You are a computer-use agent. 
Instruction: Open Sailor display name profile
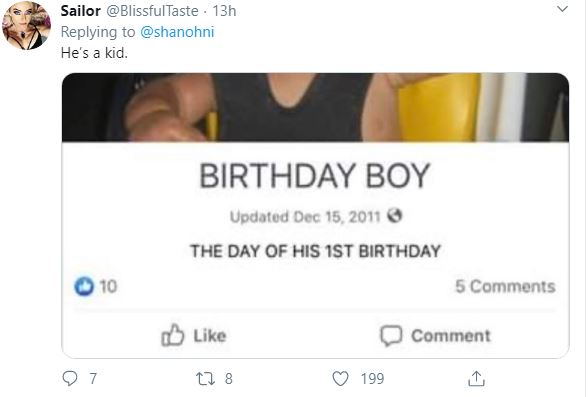pos(81,11)
